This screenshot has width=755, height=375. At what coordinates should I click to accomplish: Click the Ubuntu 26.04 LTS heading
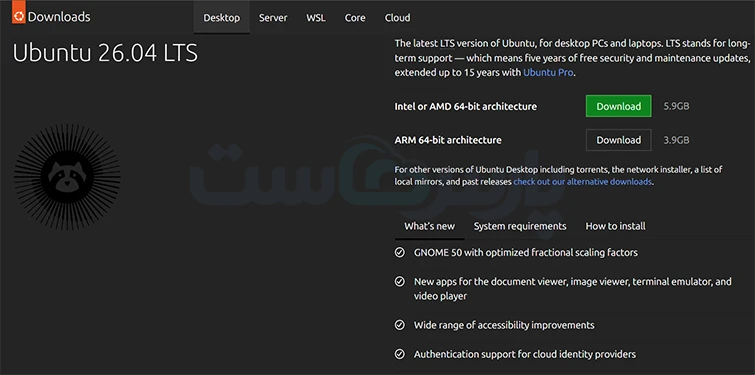pyautogui.click(x=105, y=53)
